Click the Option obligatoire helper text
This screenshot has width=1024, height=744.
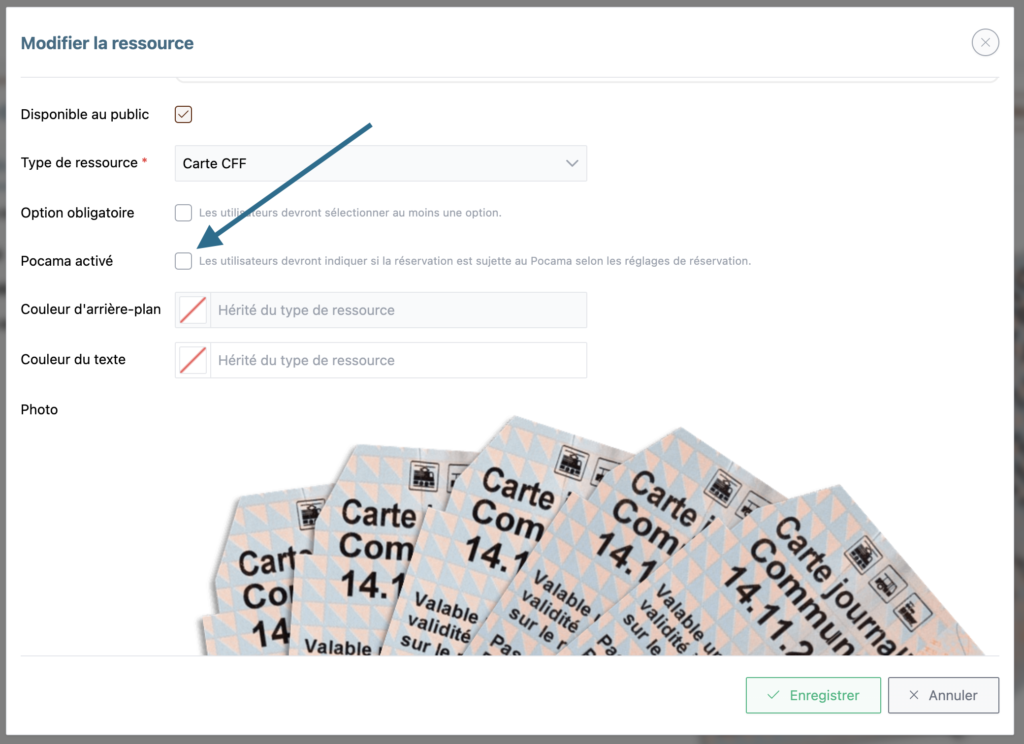point(350,212)
